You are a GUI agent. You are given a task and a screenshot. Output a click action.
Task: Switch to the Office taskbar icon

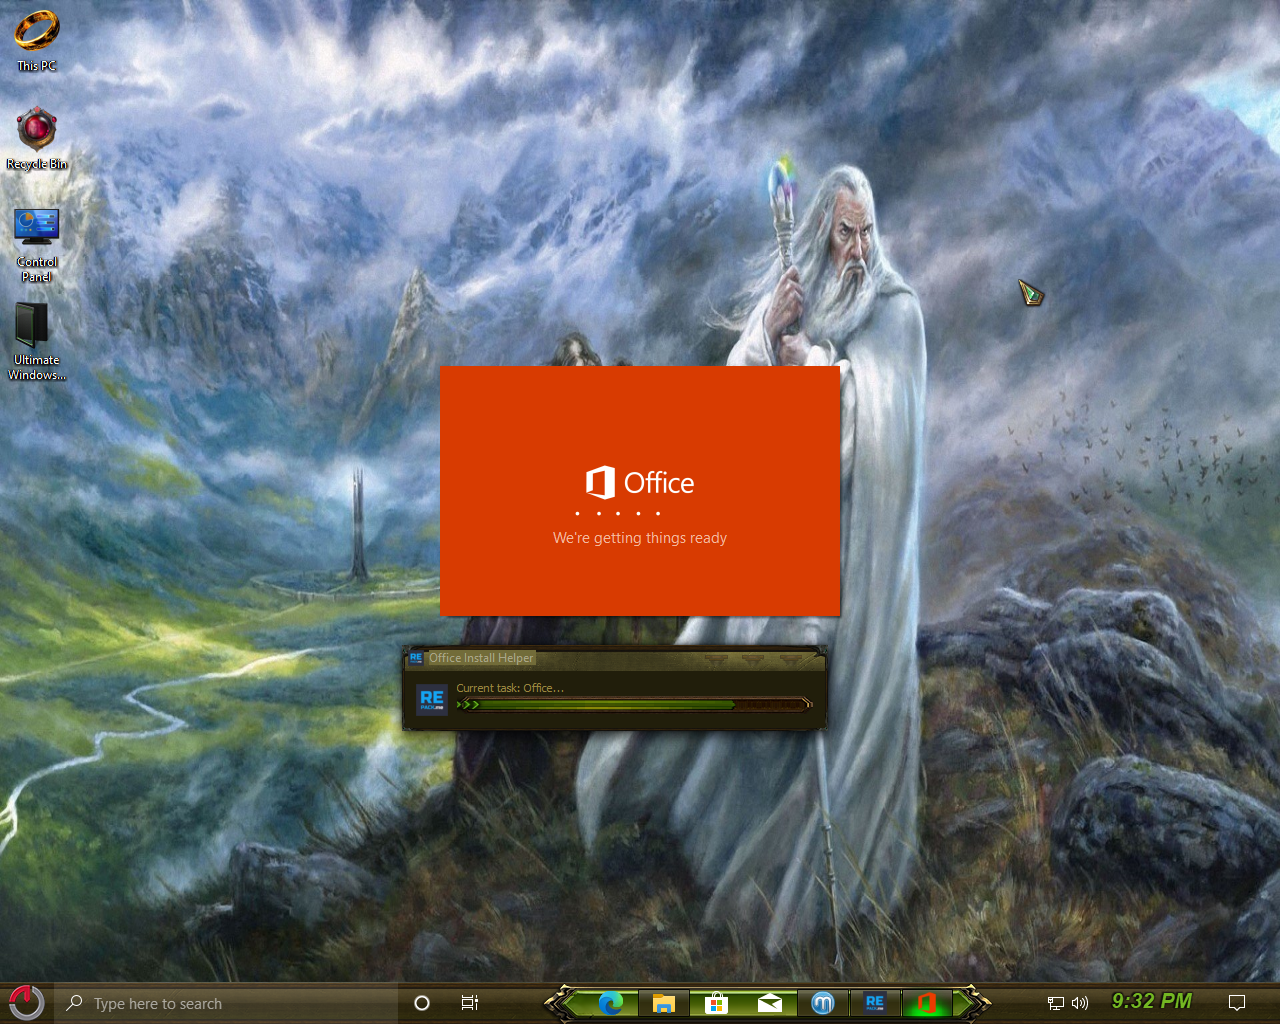click(927, 1003)
